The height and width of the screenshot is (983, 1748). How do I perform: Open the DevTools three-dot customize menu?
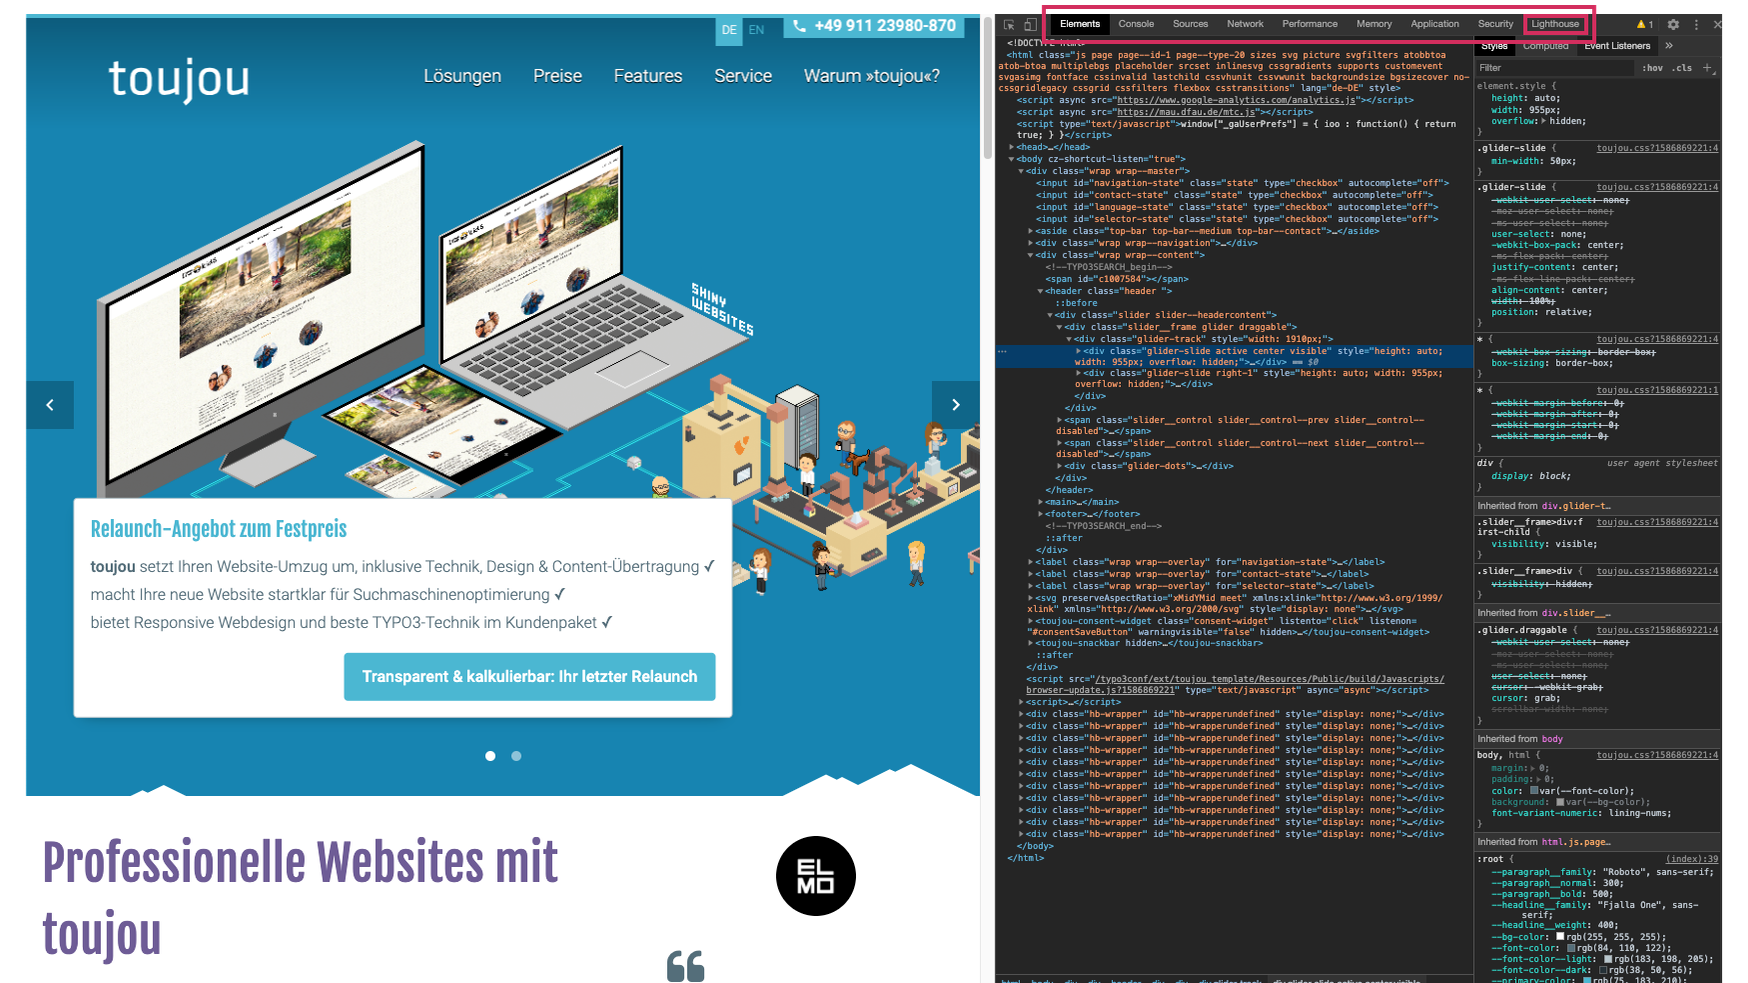tap(1696, 24)
